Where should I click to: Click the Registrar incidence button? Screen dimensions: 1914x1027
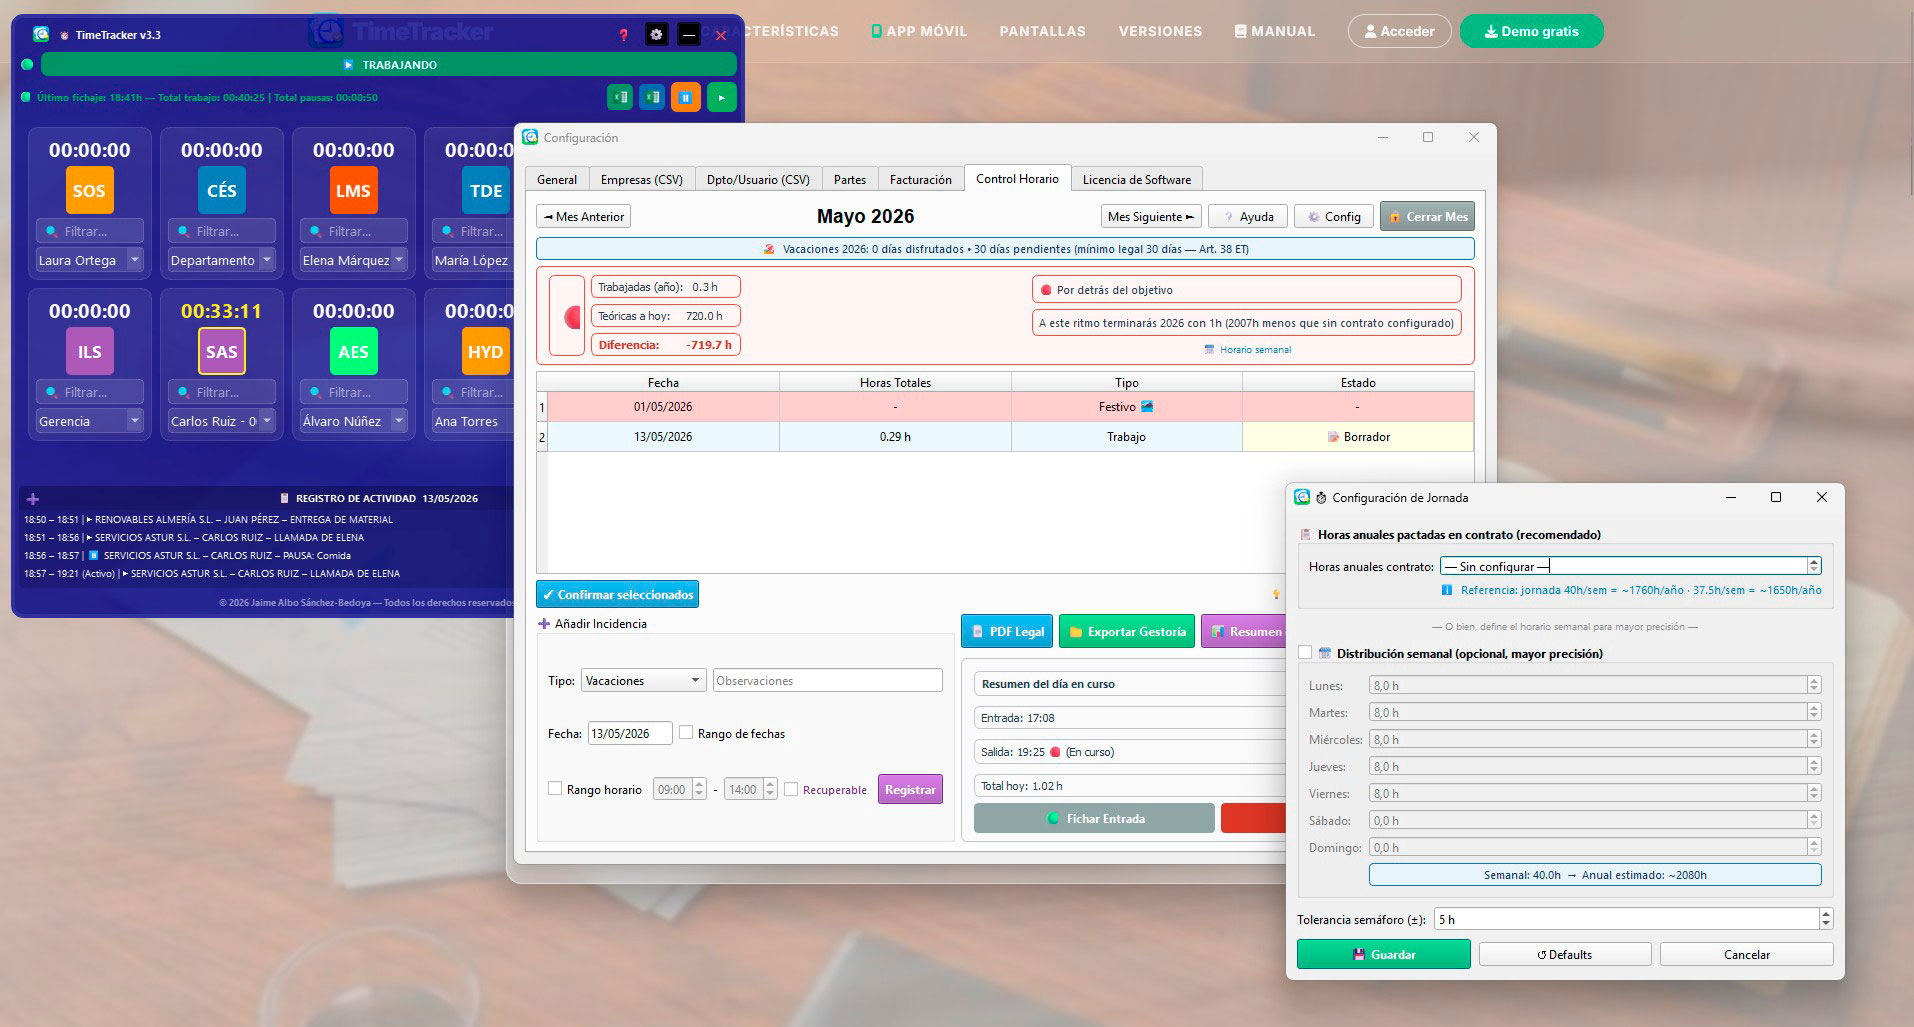(x=910, y=789)
